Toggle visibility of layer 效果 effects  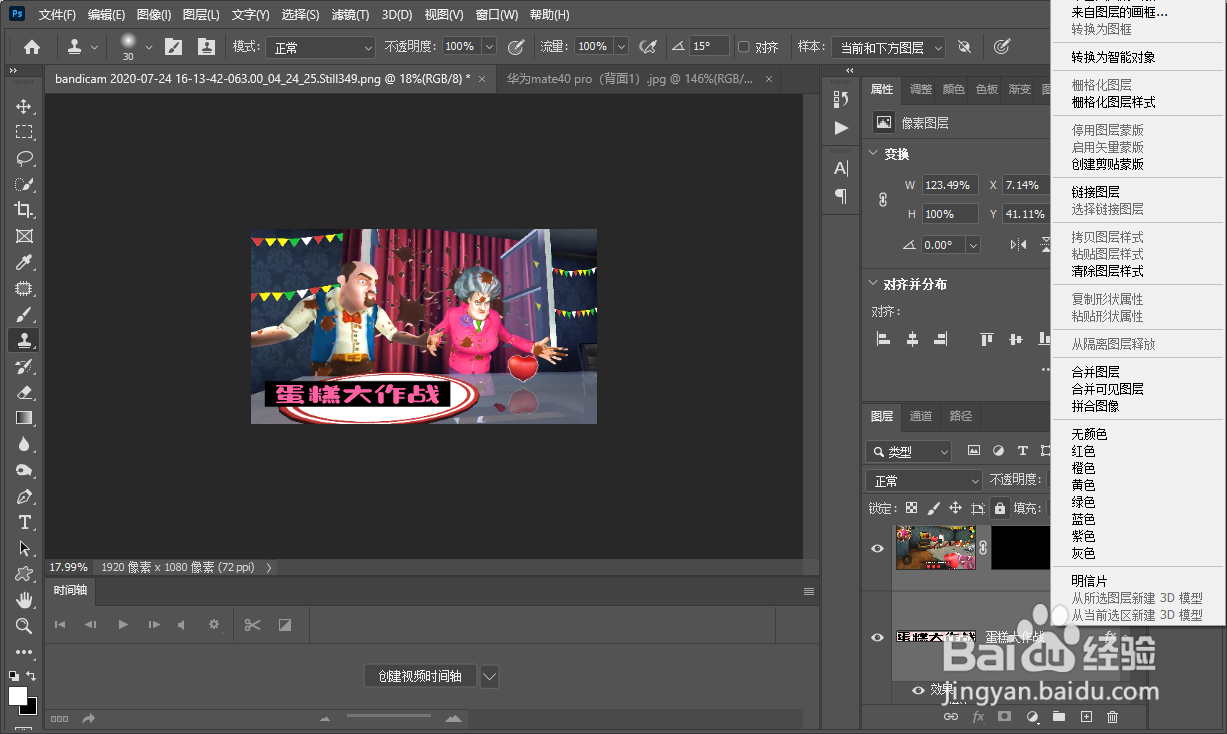918,689
